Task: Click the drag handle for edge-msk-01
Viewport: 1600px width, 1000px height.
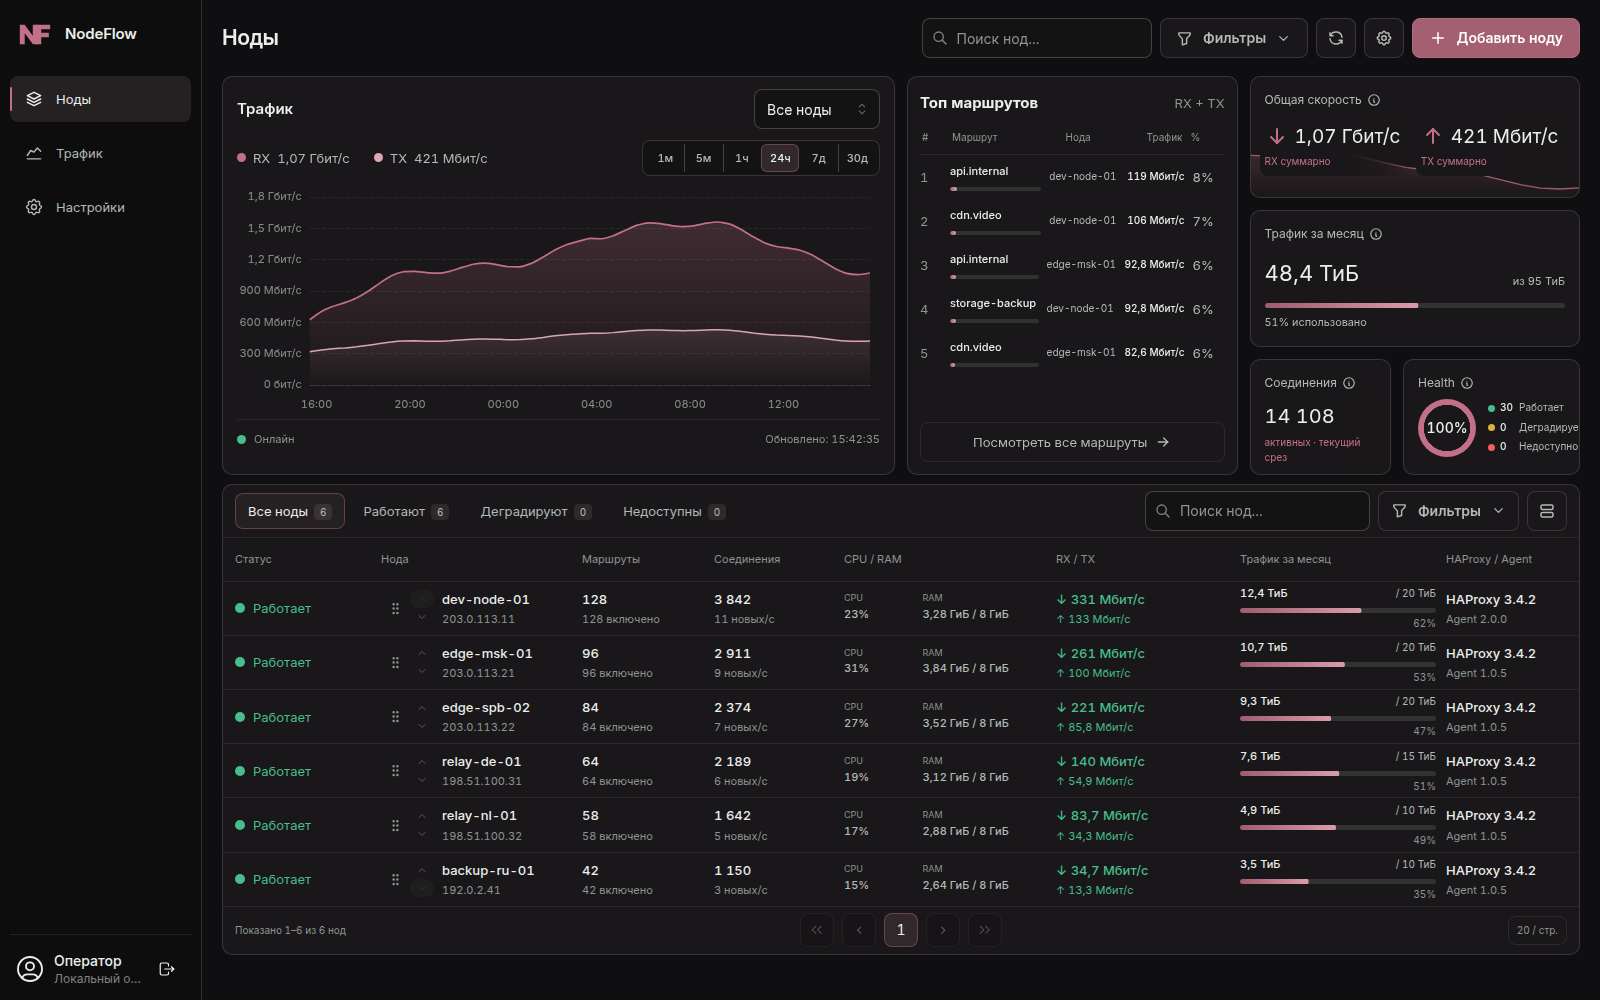Action: [x=395, y=662]
